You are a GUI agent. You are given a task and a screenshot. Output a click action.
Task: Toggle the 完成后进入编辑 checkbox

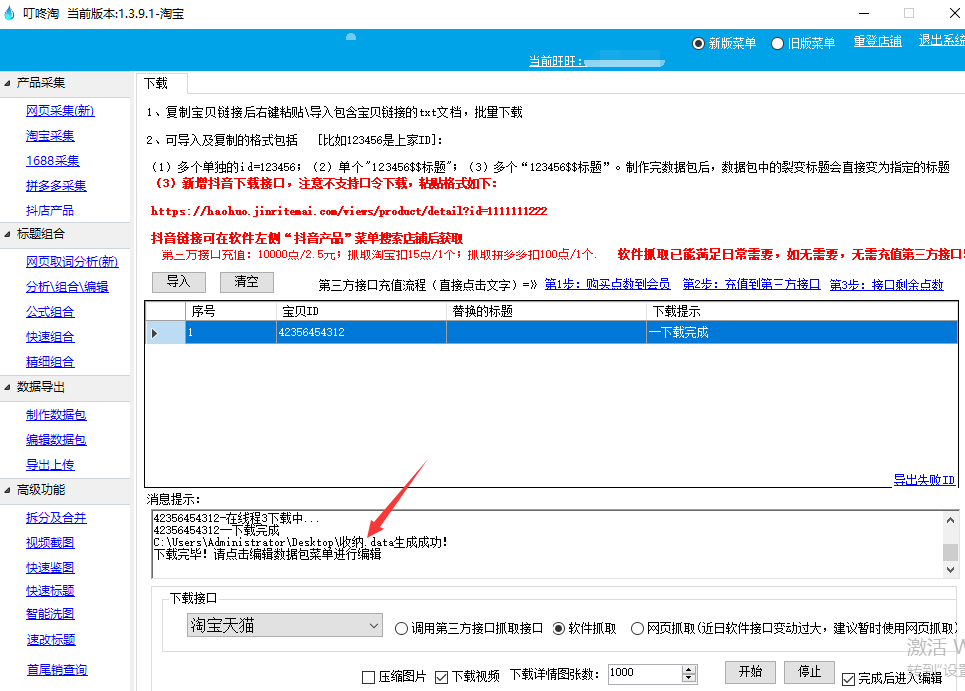point(849,679)
